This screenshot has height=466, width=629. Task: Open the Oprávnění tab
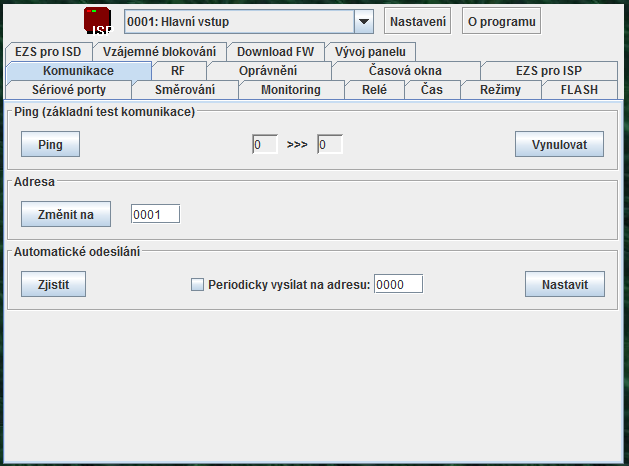tap(267, 71)
